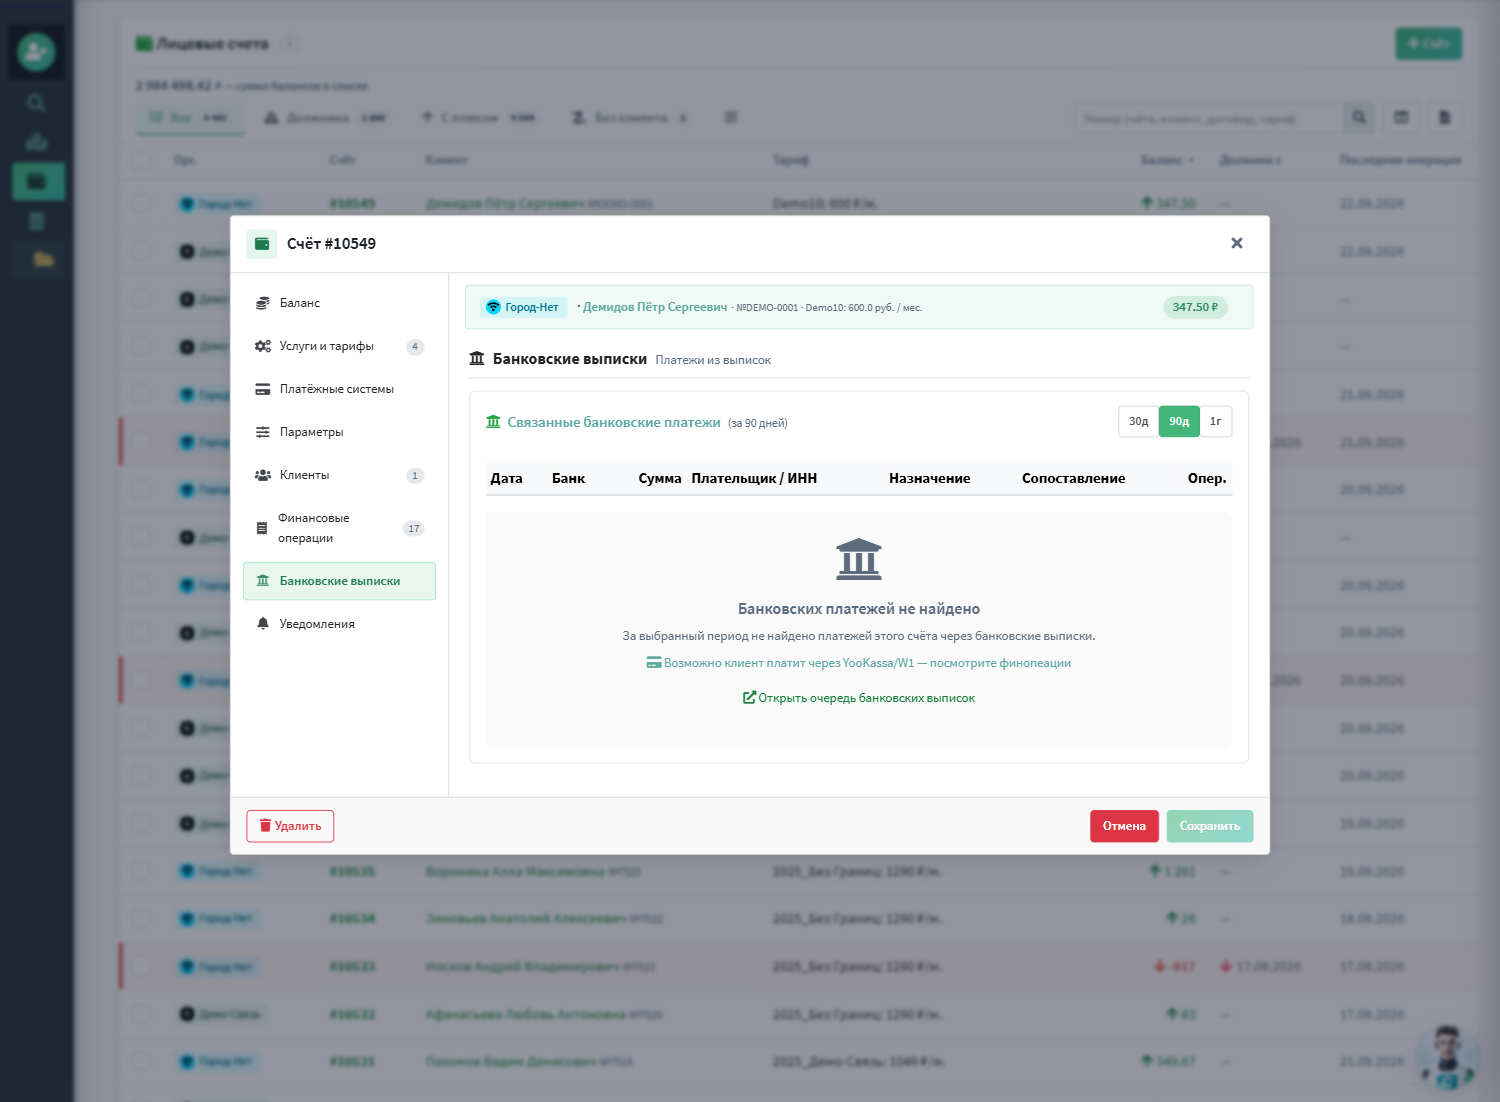Click the wallet icon beside Счёт #10549
1500x1102 pixels.
click(x=262, y=244)
